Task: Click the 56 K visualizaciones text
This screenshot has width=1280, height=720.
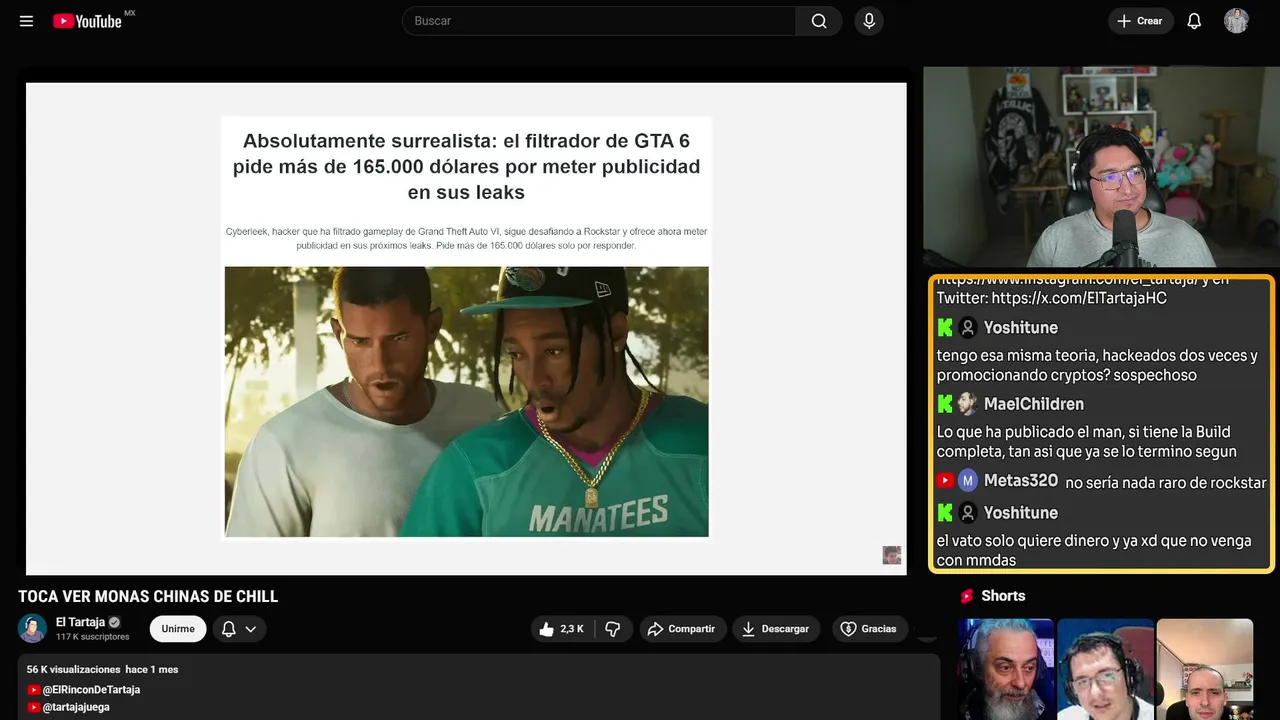Action: (74, 669)
